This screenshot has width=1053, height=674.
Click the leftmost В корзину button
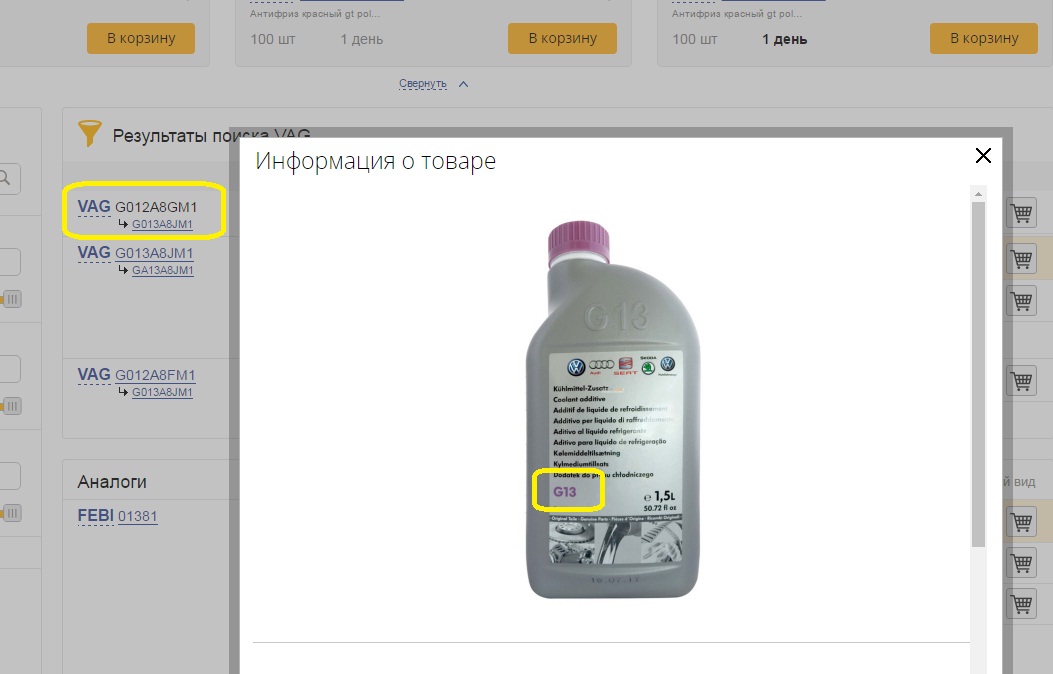click(x=141, y=38)
